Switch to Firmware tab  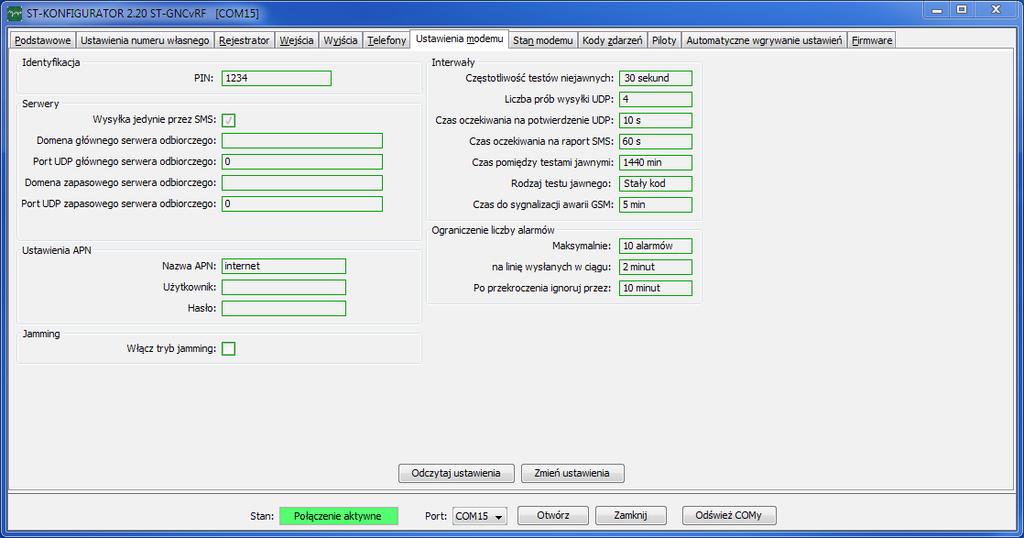872,40
